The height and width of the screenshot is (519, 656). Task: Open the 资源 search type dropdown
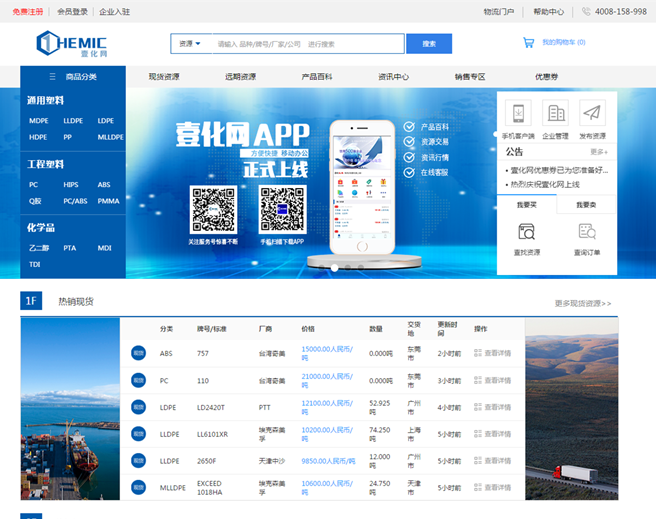tap(190, 43)
